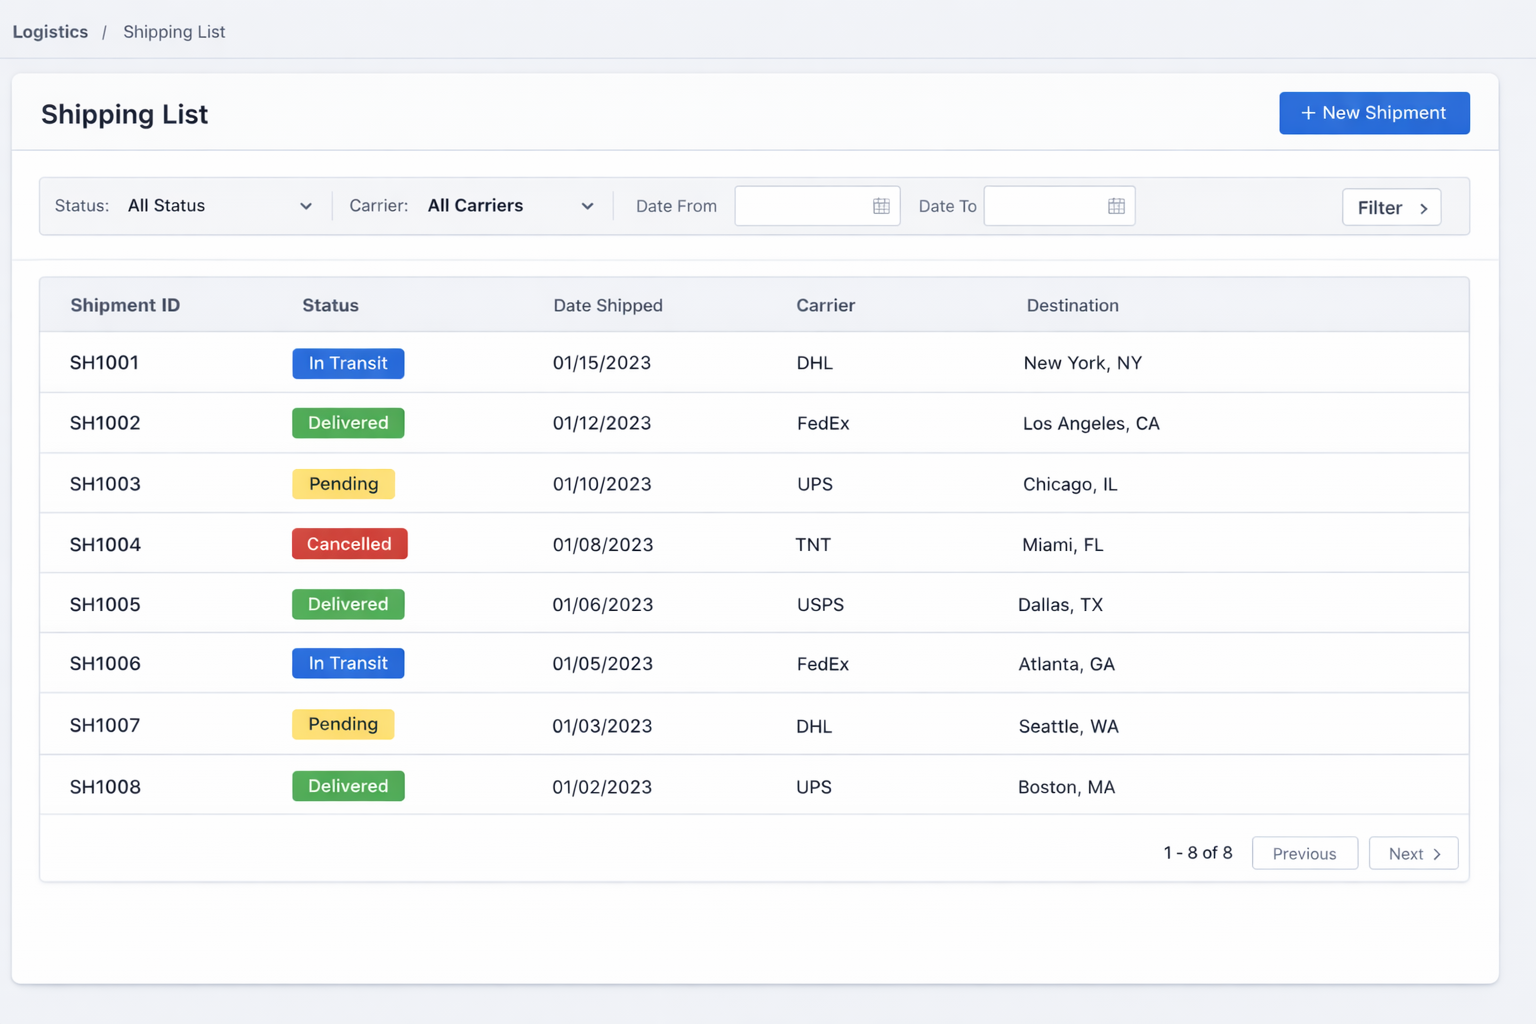The width and height of the screenshot is (1536, 1024).
Task: Click the Destination column header
Action: click(x=1072, y=305)
